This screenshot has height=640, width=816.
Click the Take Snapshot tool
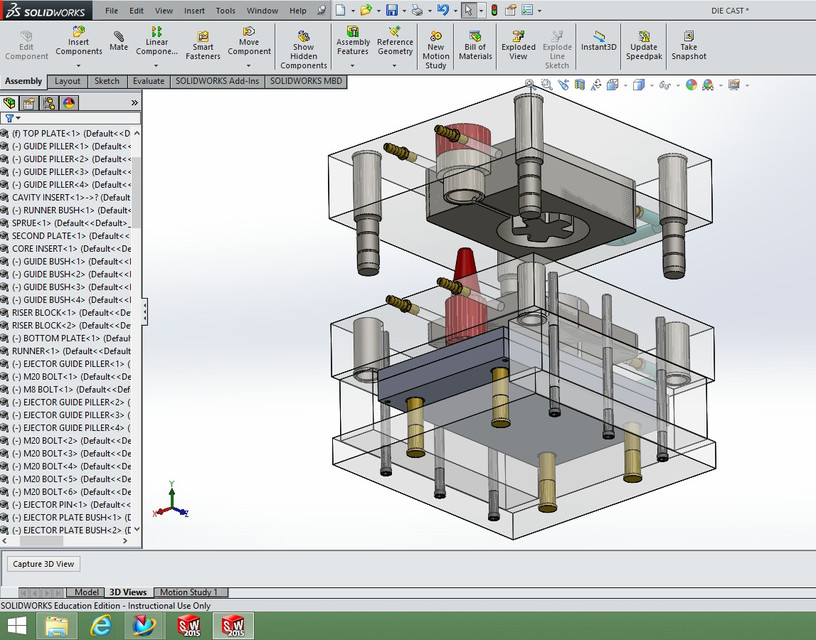pyautogui.click(x=688, y=44)
